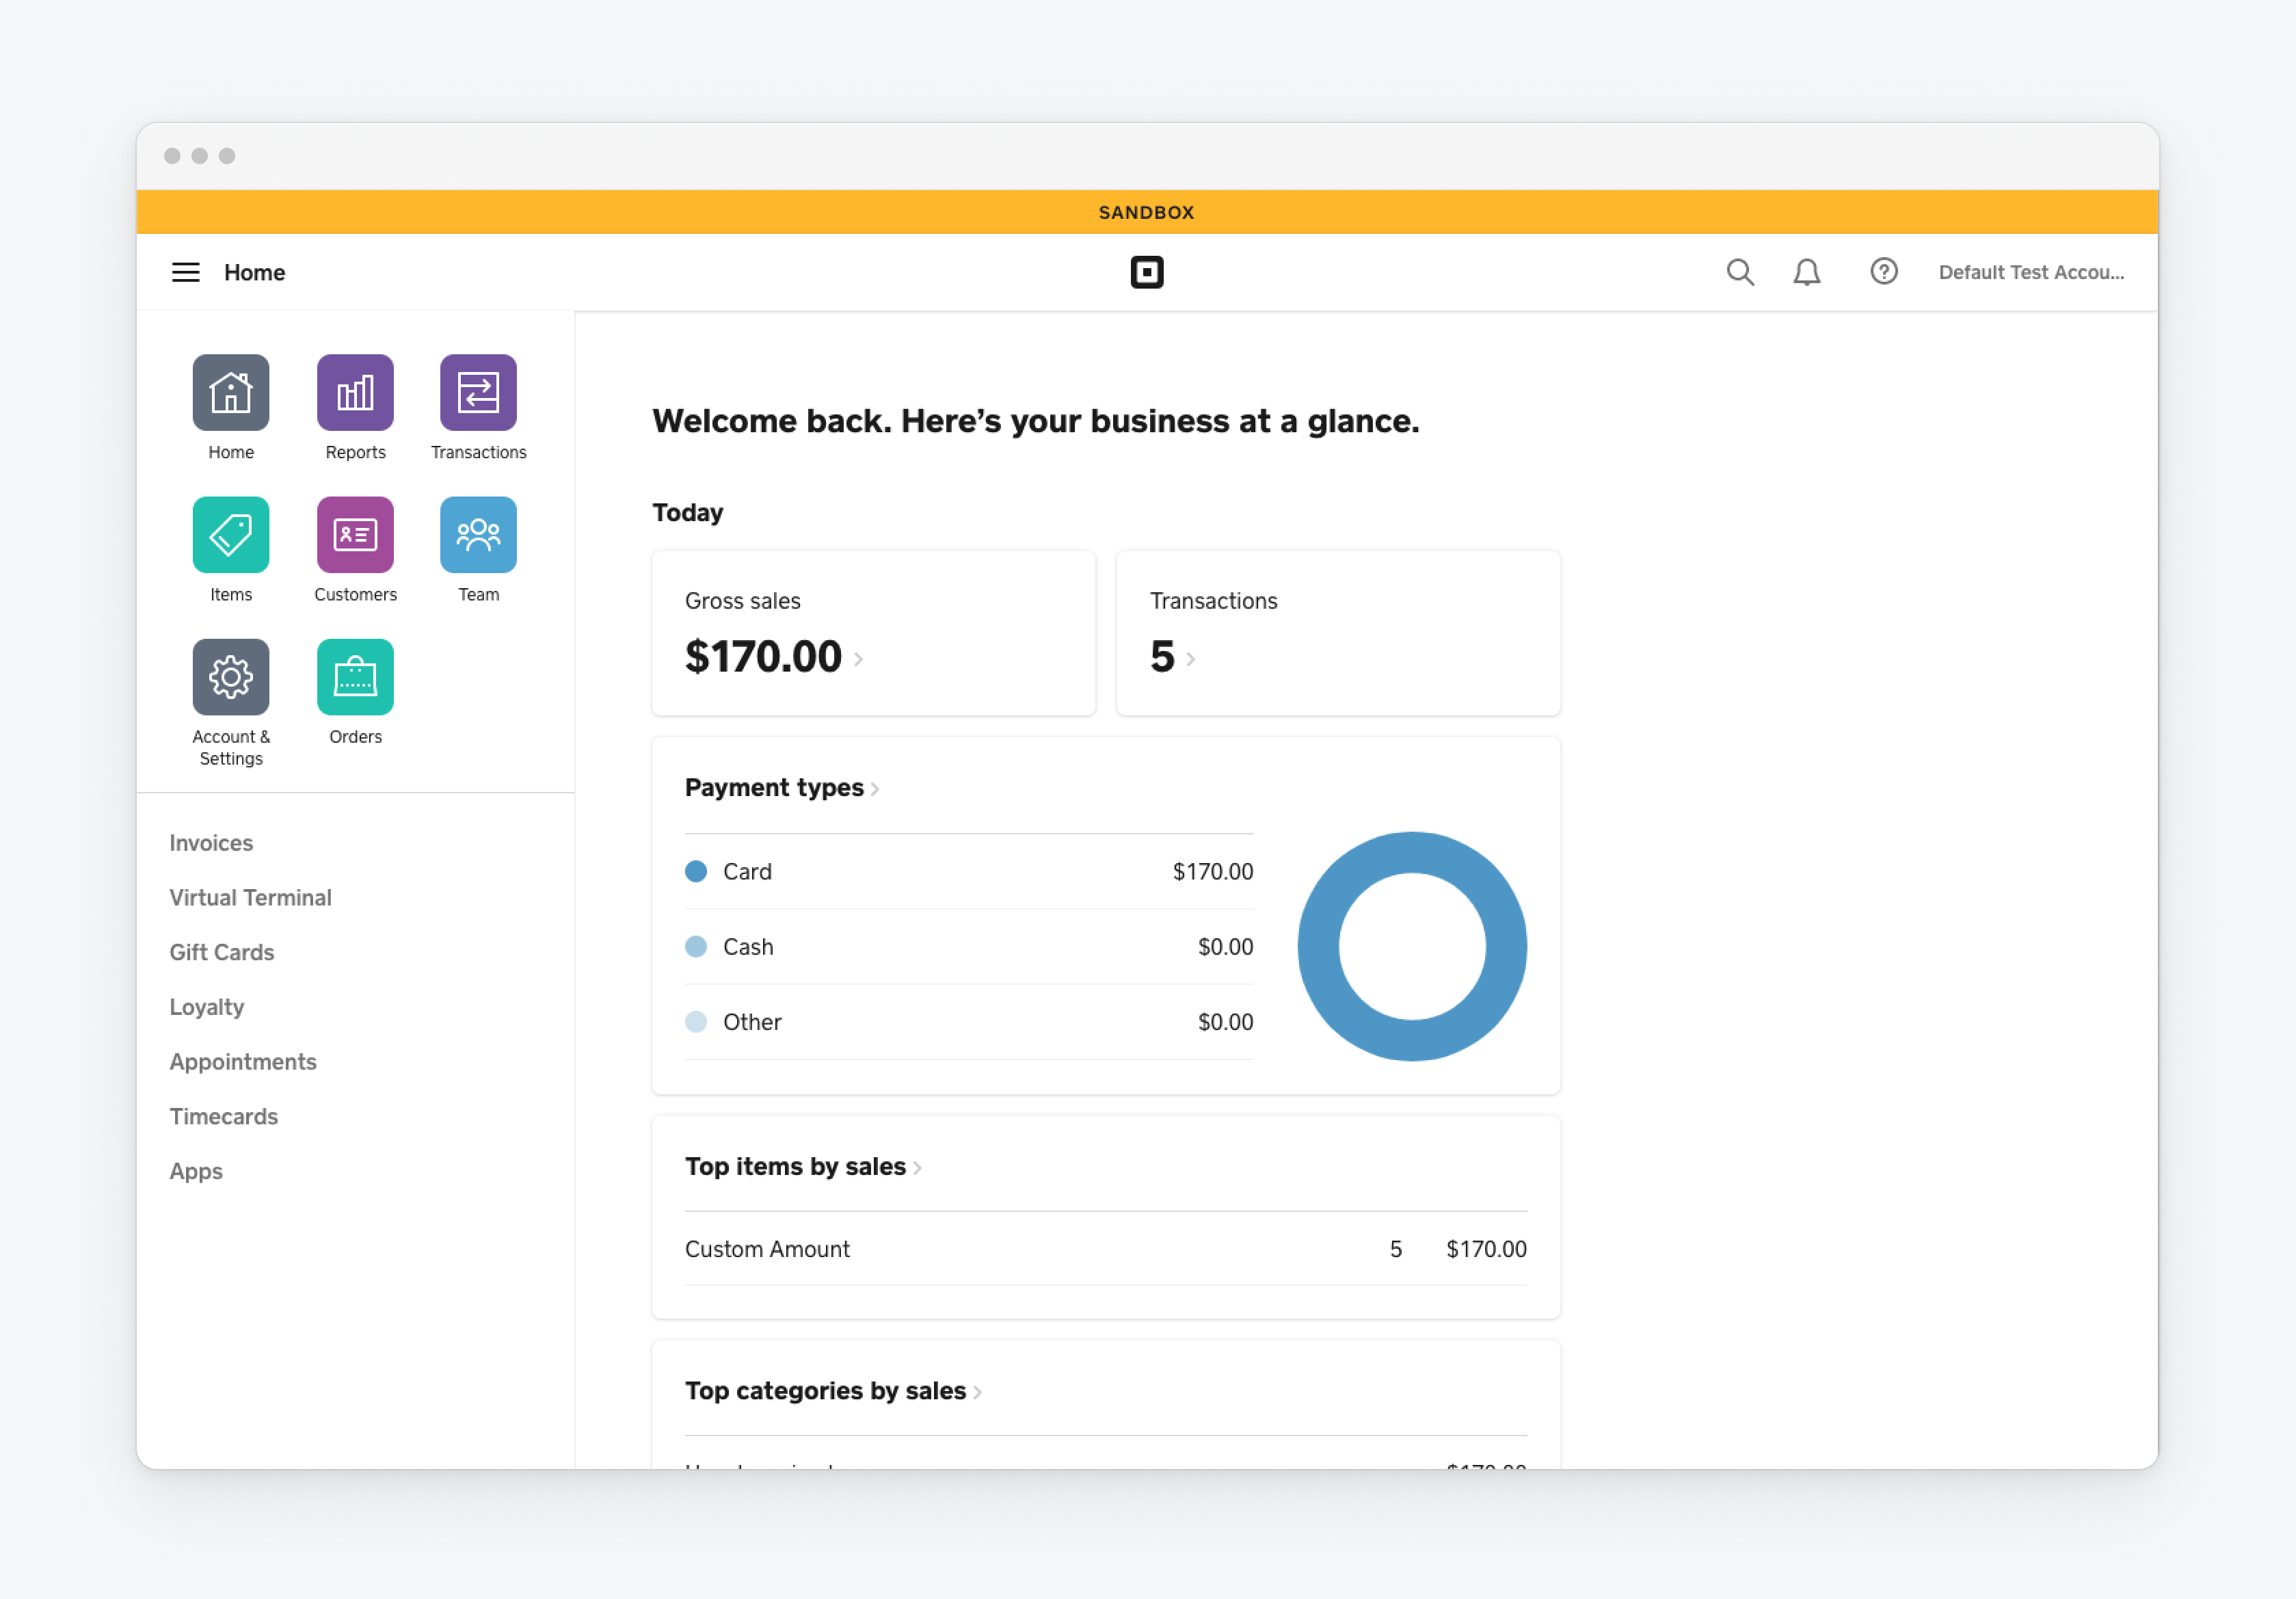Open the Orders shopping bag icon

pyautogui.click(x=355, y=677)
